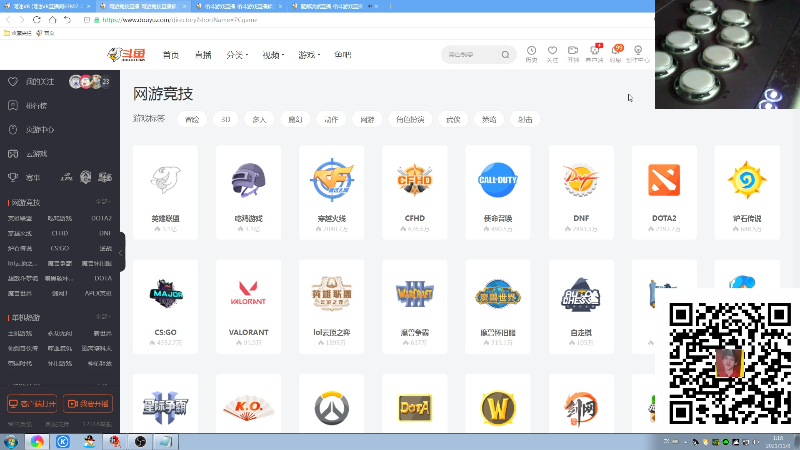
Task: Collapse the sidebar with the arrow handle
Action: point(121,253)
